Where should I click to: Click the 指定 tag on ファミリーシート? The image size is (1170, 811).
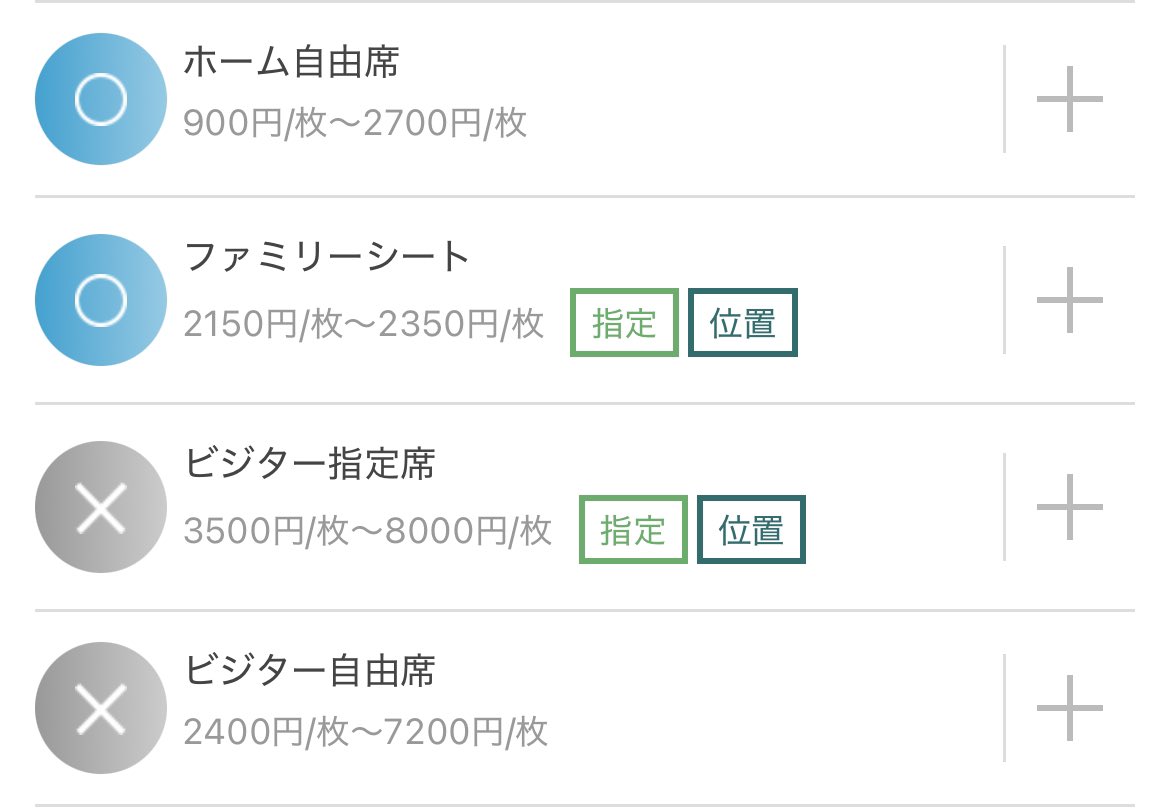coord(624,322)
